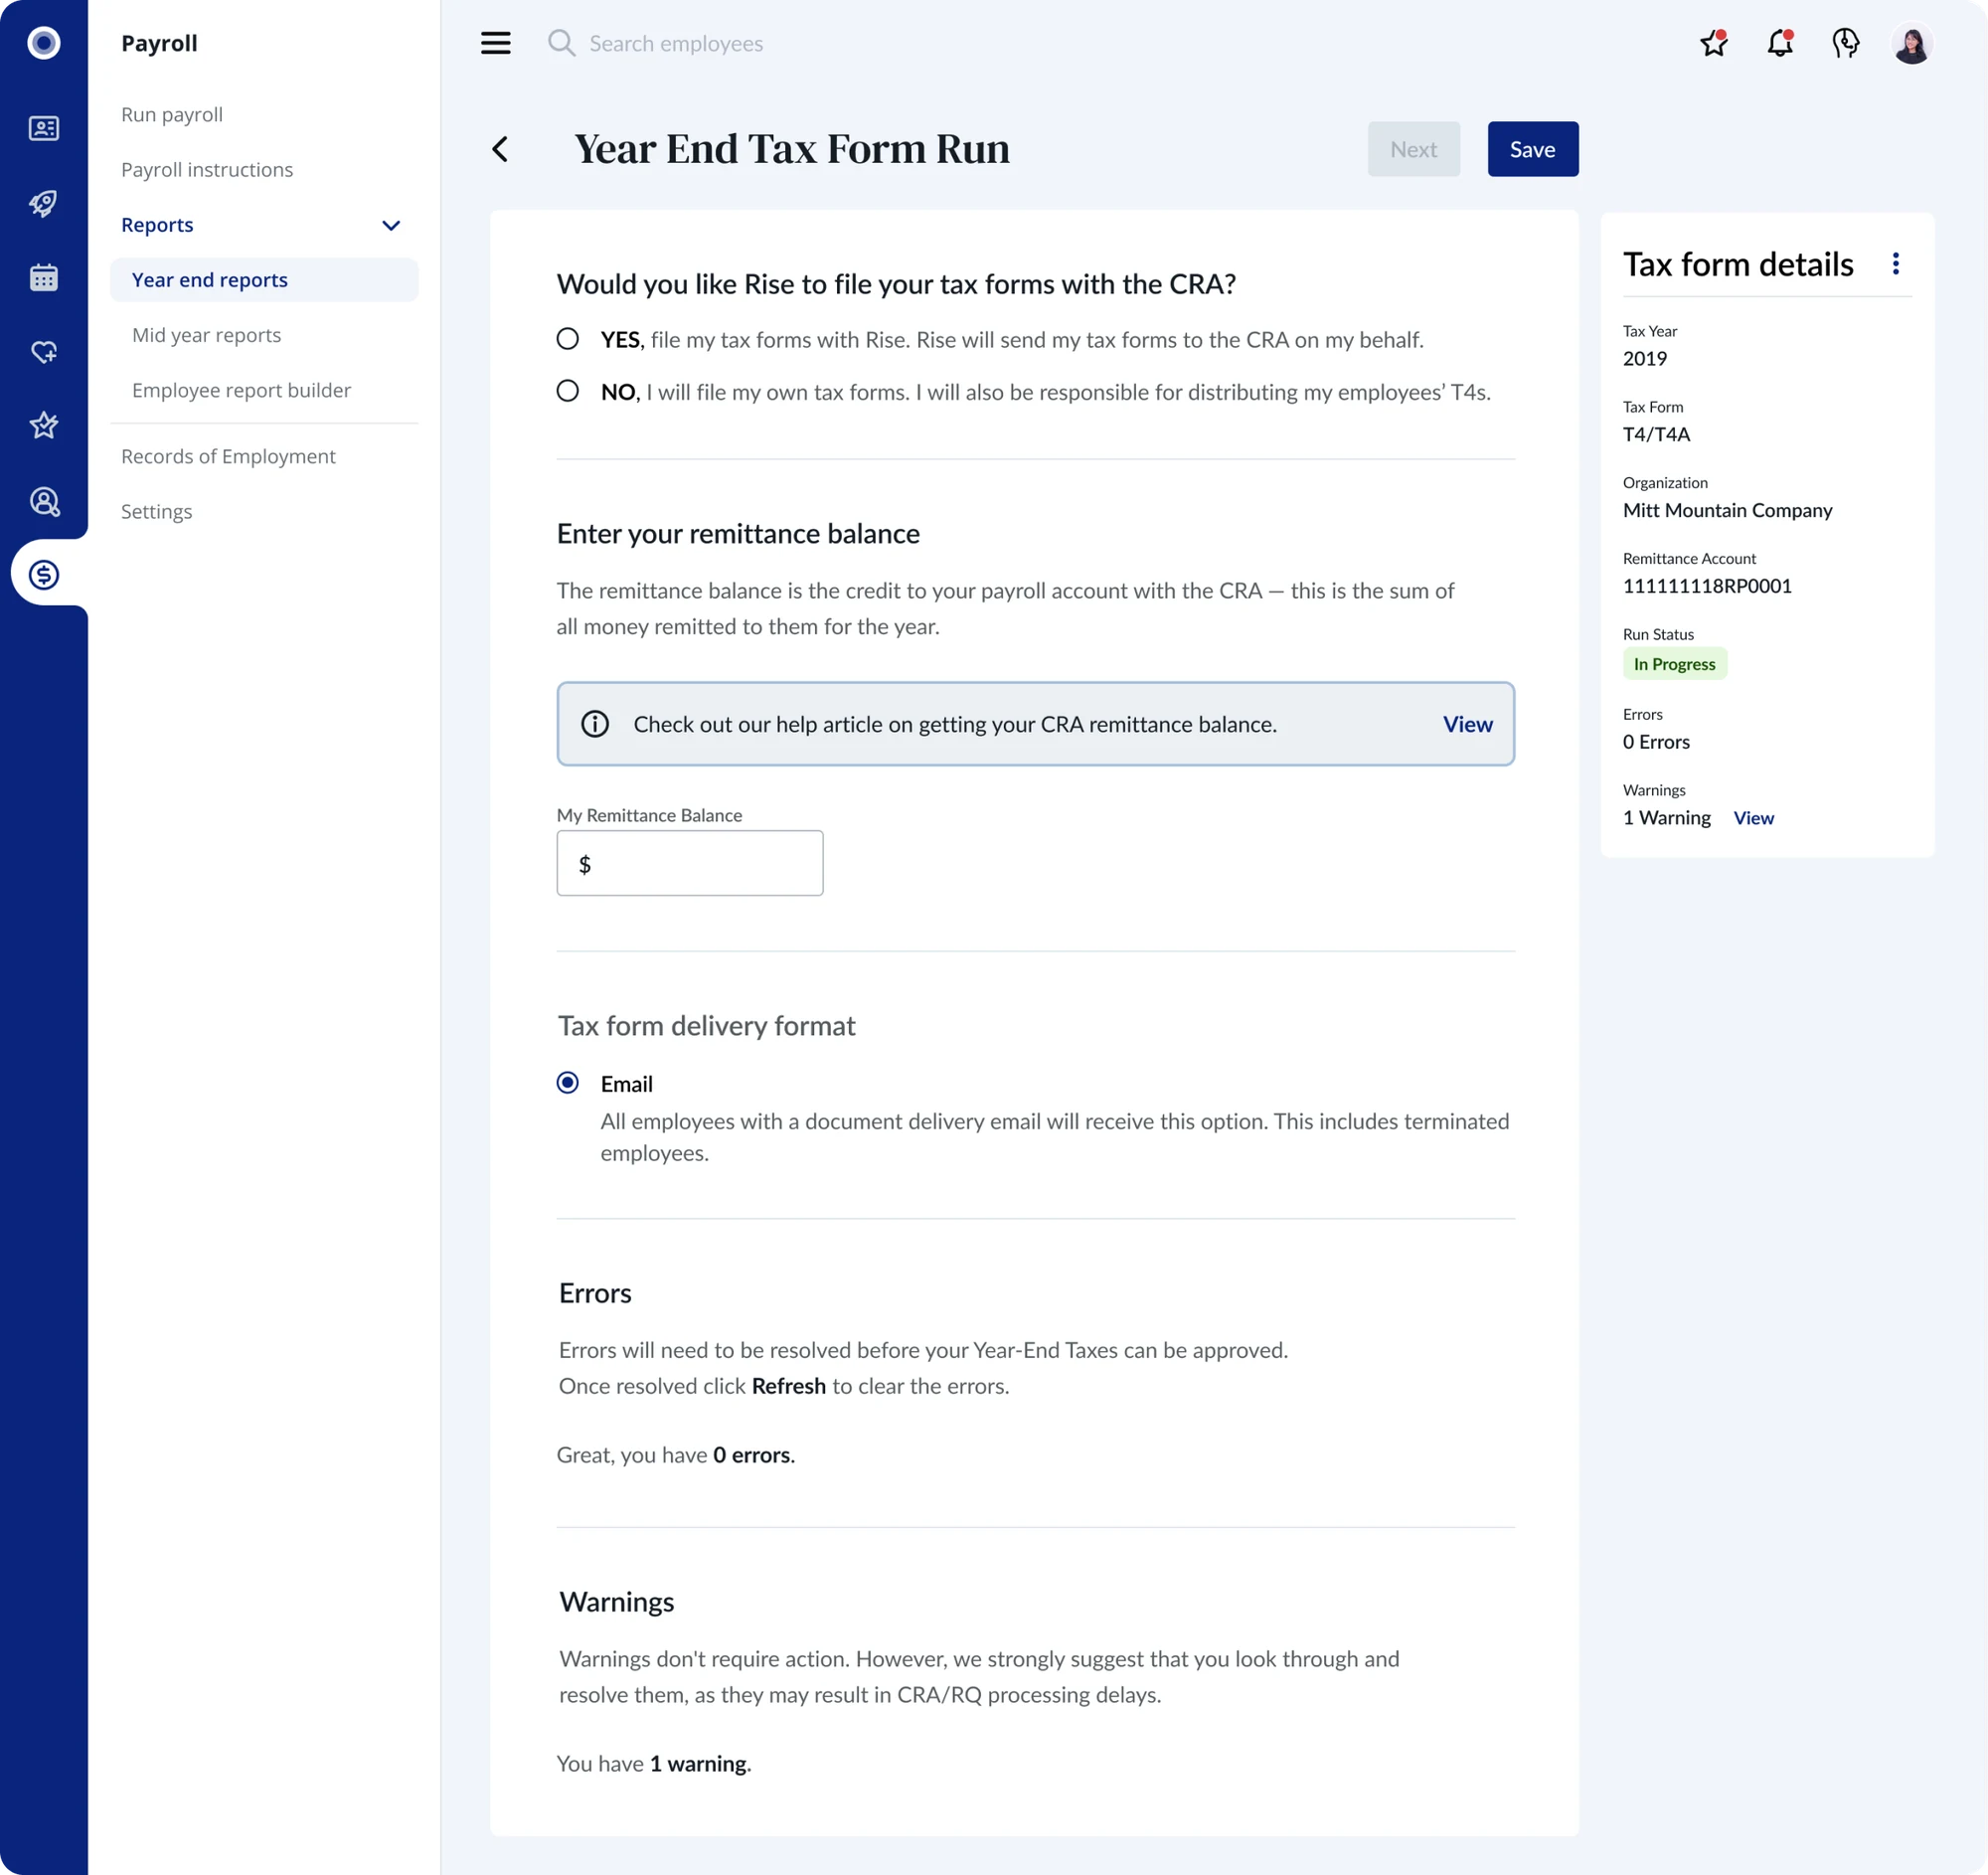Screen dimensions: 1988x1875
Task: View the CRA remittance balance help article
Action: (x=1467, y=724)
